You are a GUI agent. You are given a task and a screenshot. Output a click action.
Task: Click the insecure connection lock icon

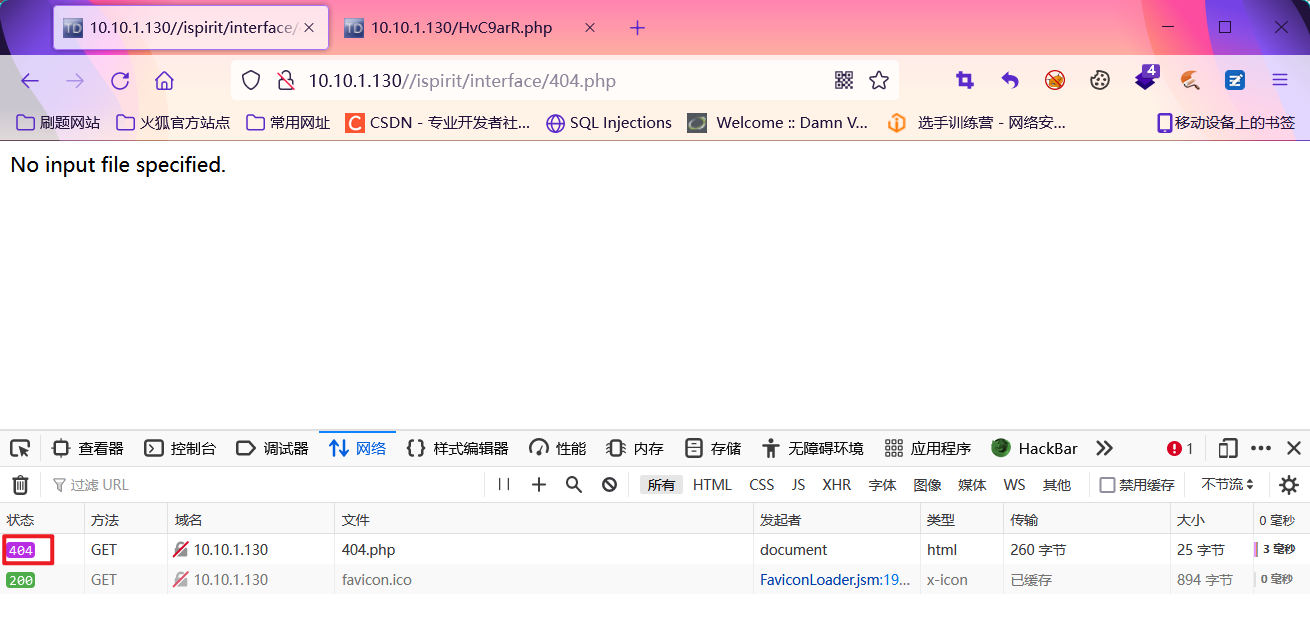point(285,81)
